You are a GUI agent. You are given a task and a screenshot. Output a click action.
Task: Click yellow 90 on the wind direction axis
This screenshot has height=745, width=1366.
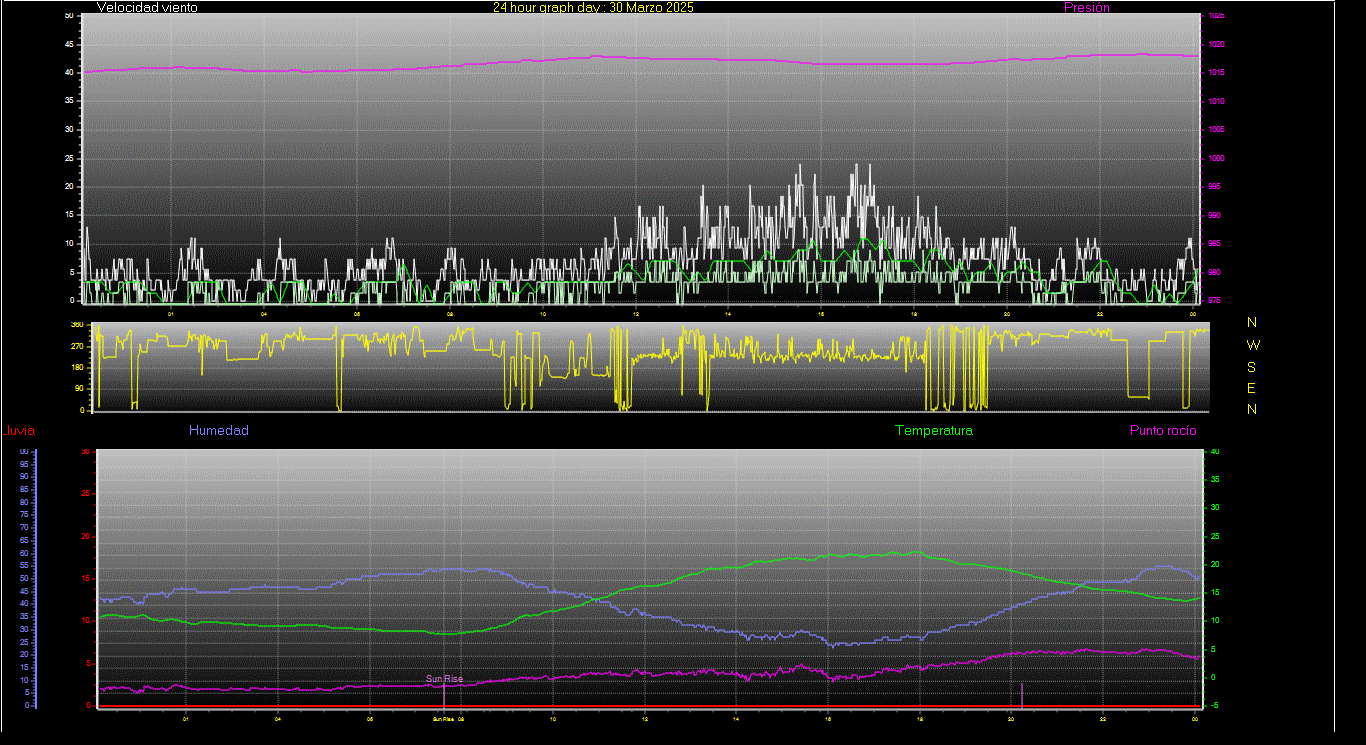point(78,389)
